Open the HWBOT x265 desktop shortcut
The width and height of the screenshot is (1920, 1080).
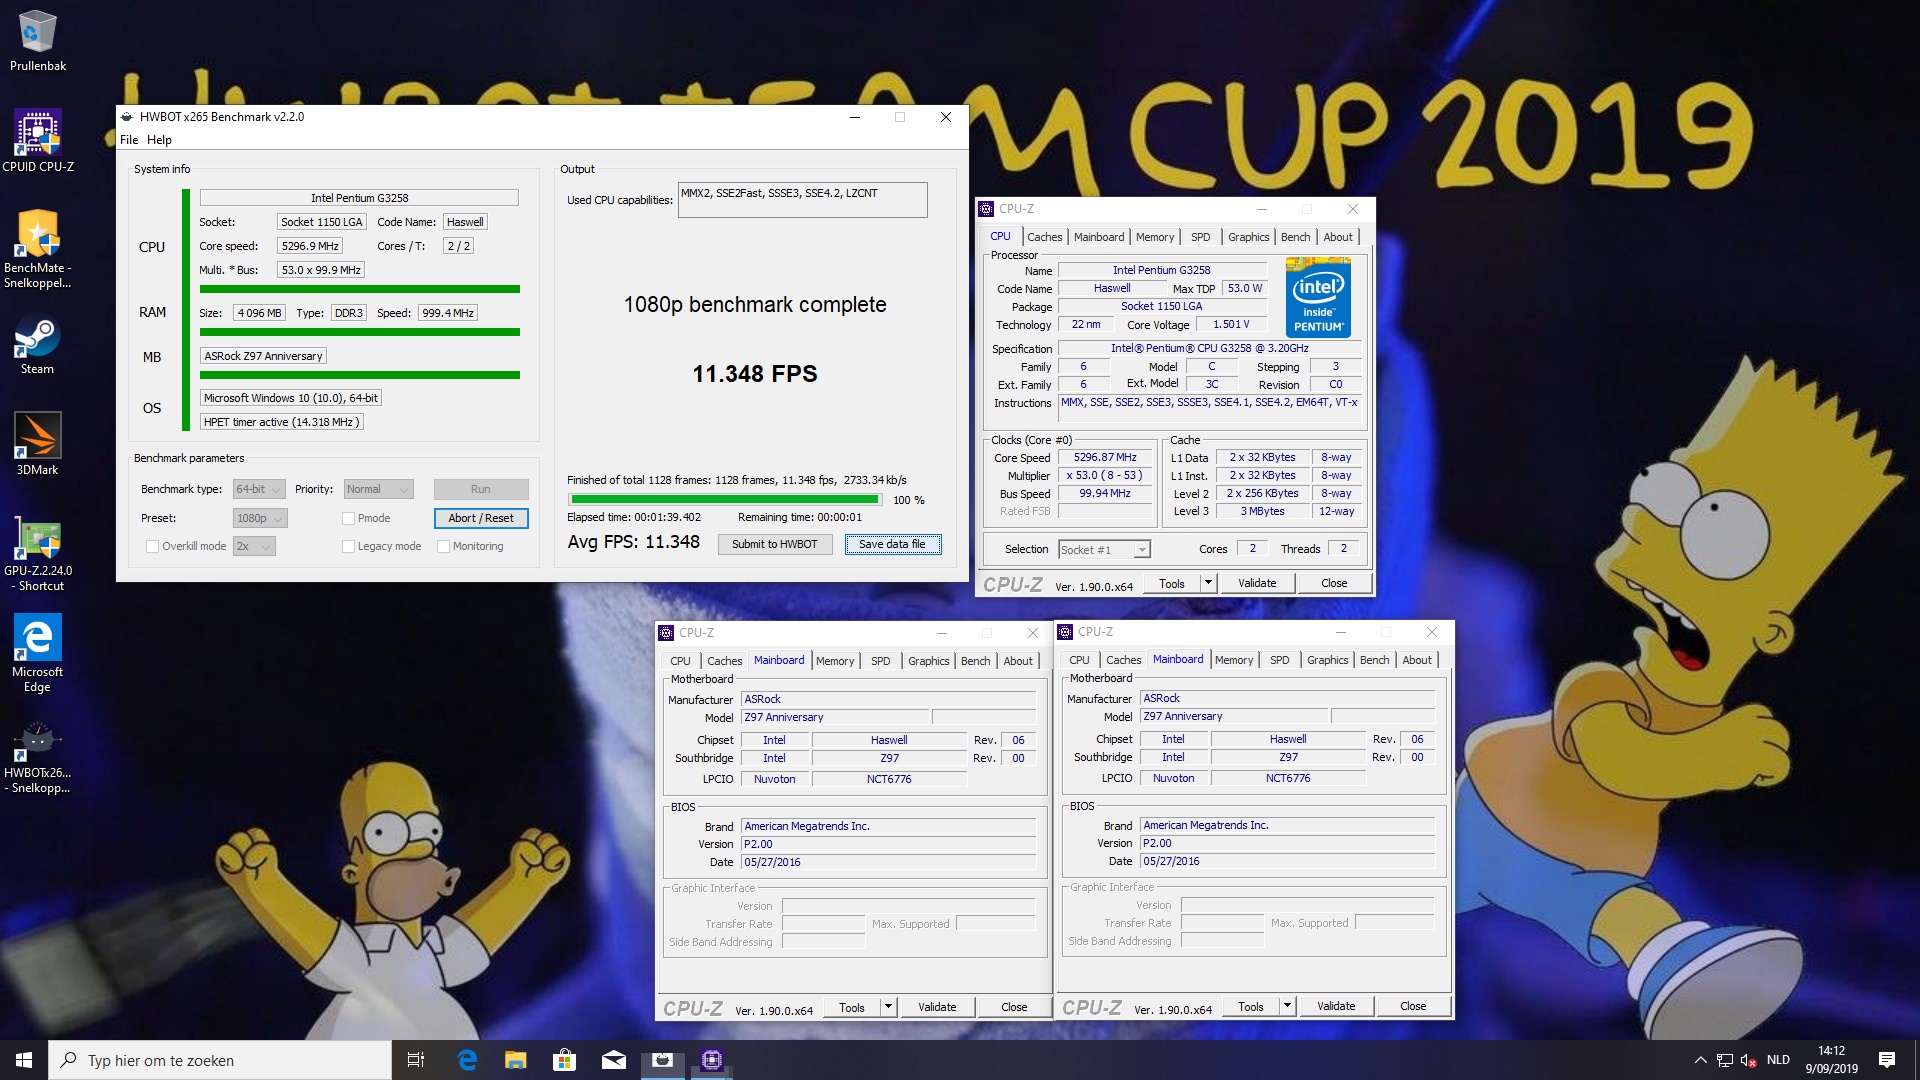click(x=37, y=758)
